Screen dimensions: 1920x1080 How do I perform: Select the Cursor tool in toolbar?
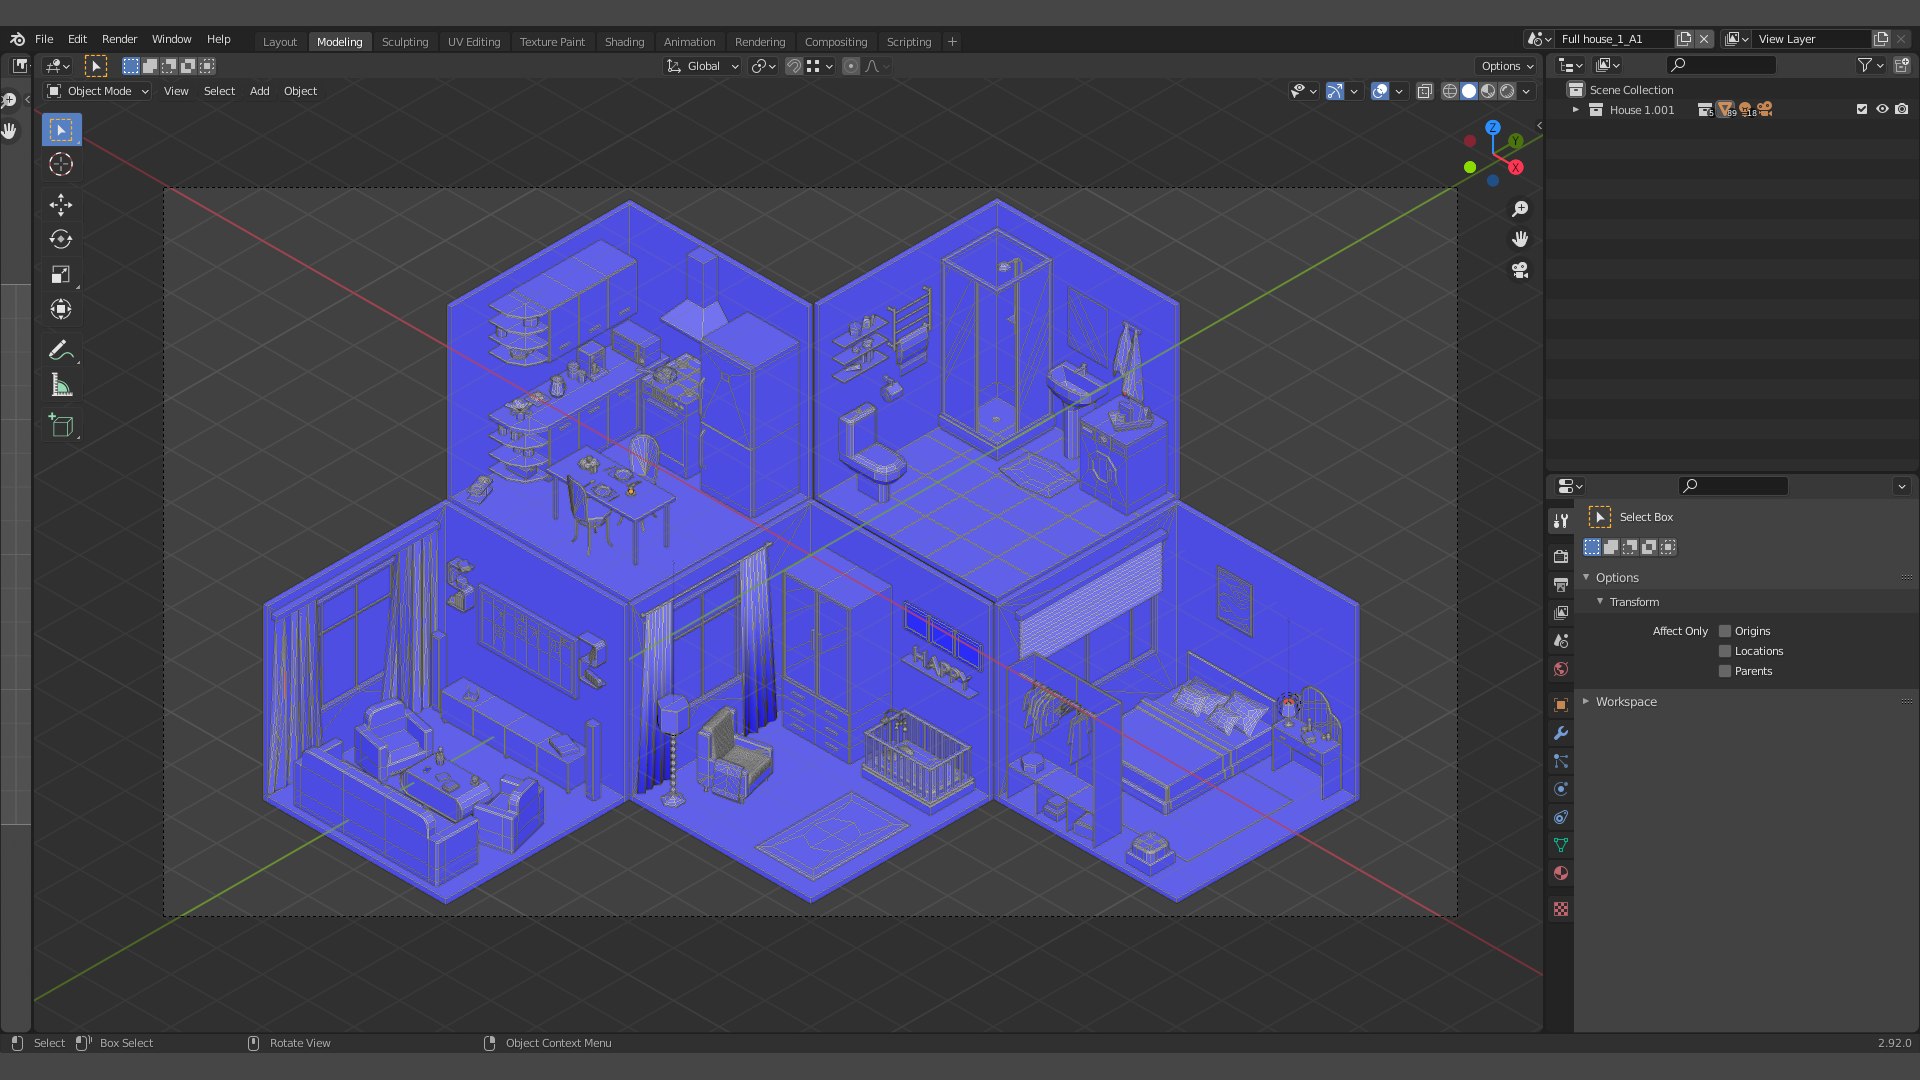pyautogui.click(x=61, y=165)
